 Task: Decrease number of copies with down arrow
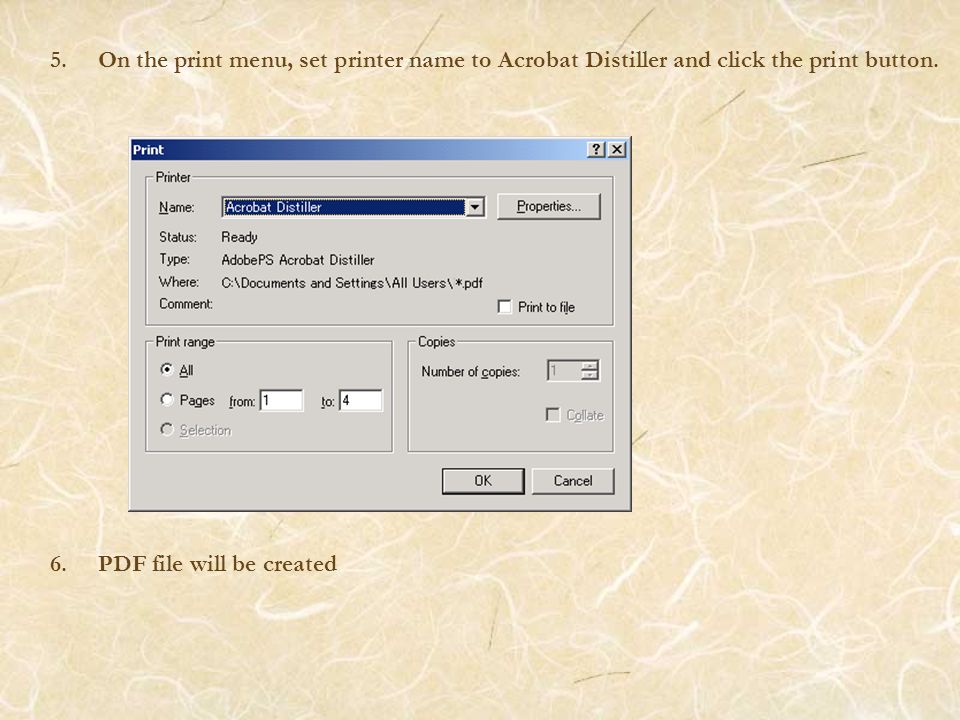pos(590,375)
